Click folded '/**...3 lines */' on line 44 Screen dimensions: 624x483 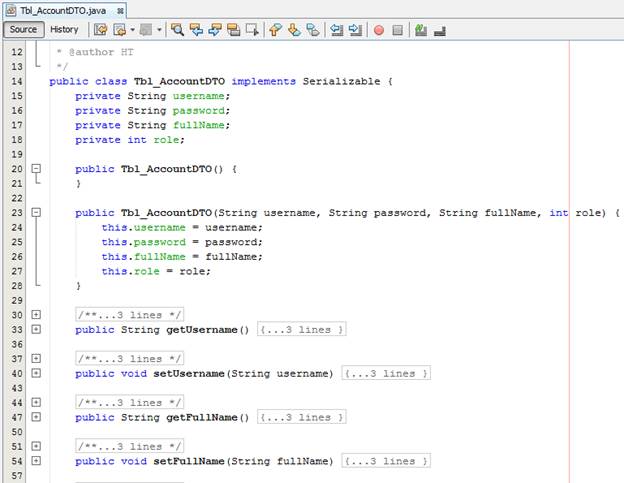(130, 402)
